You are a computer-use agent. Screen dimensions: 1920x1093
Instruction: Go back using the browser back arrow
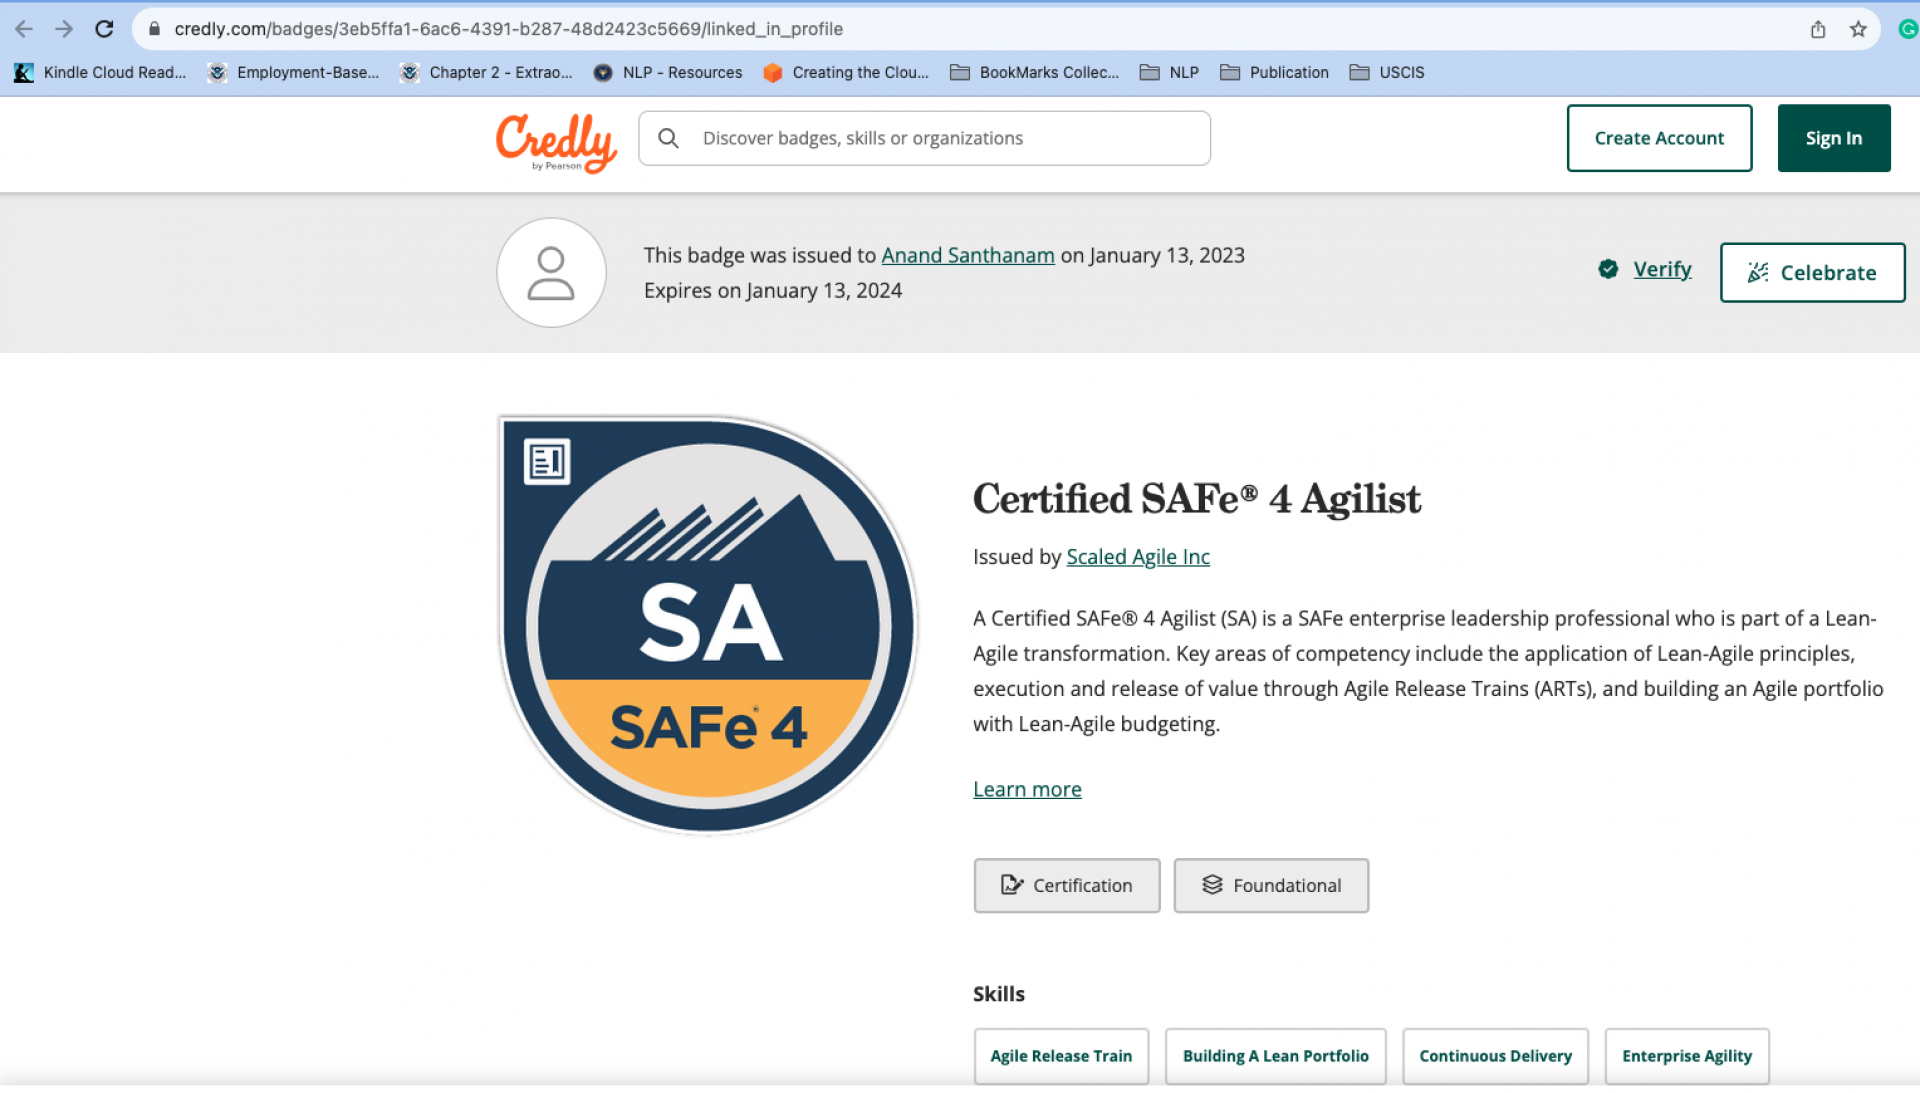(24, 29)
